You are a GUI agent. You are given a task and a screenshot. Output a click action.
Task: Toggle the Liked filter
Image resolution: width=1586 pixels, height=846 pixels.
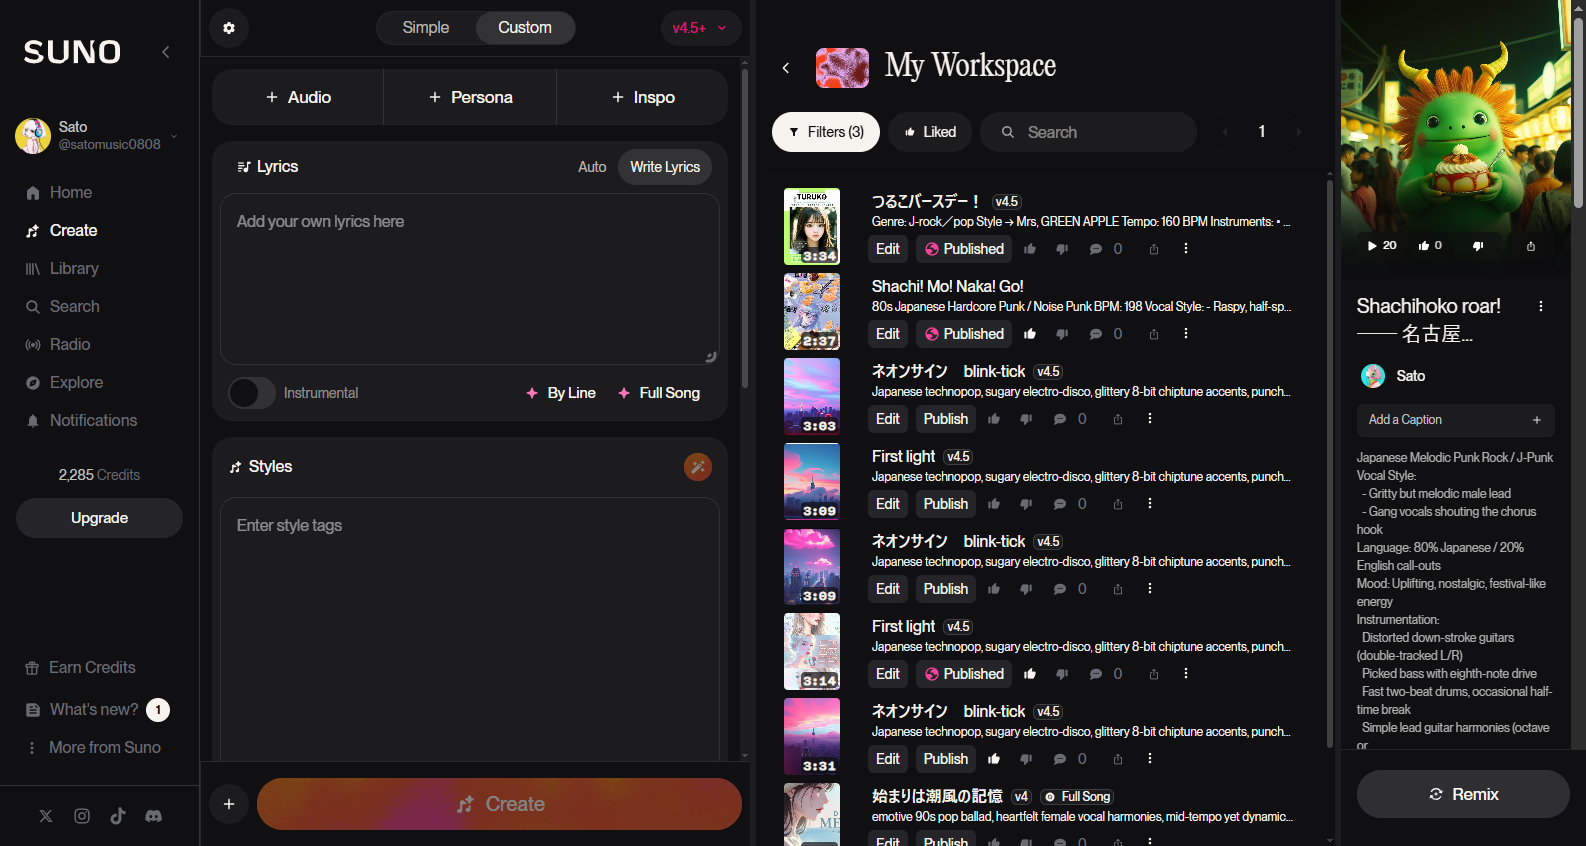pos(930,132)
